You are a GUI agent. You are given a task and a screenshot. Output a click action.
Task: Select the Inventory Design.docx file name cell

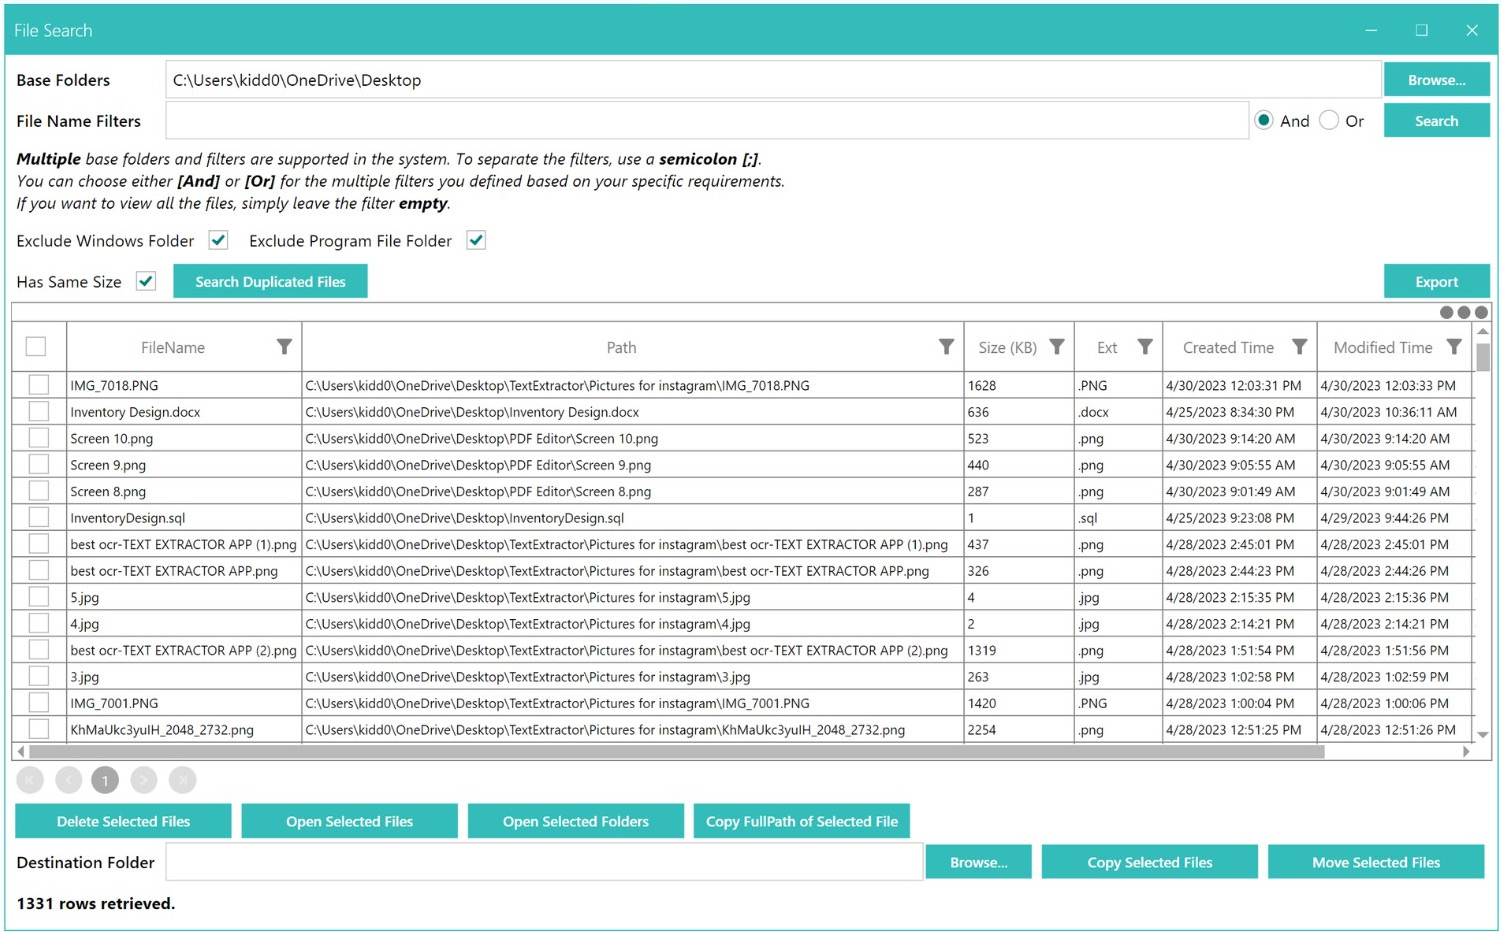pos(184,411)
